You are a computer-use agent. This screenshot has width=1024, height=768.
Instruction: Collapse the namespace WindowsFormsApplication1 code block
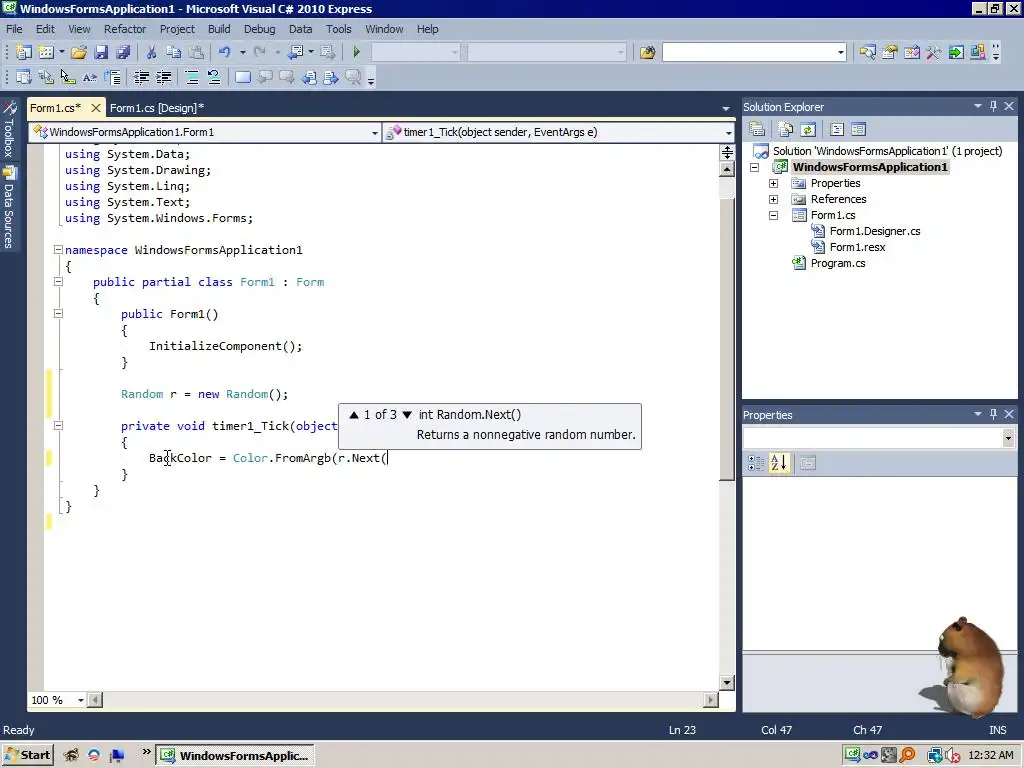tap(58, 249)
